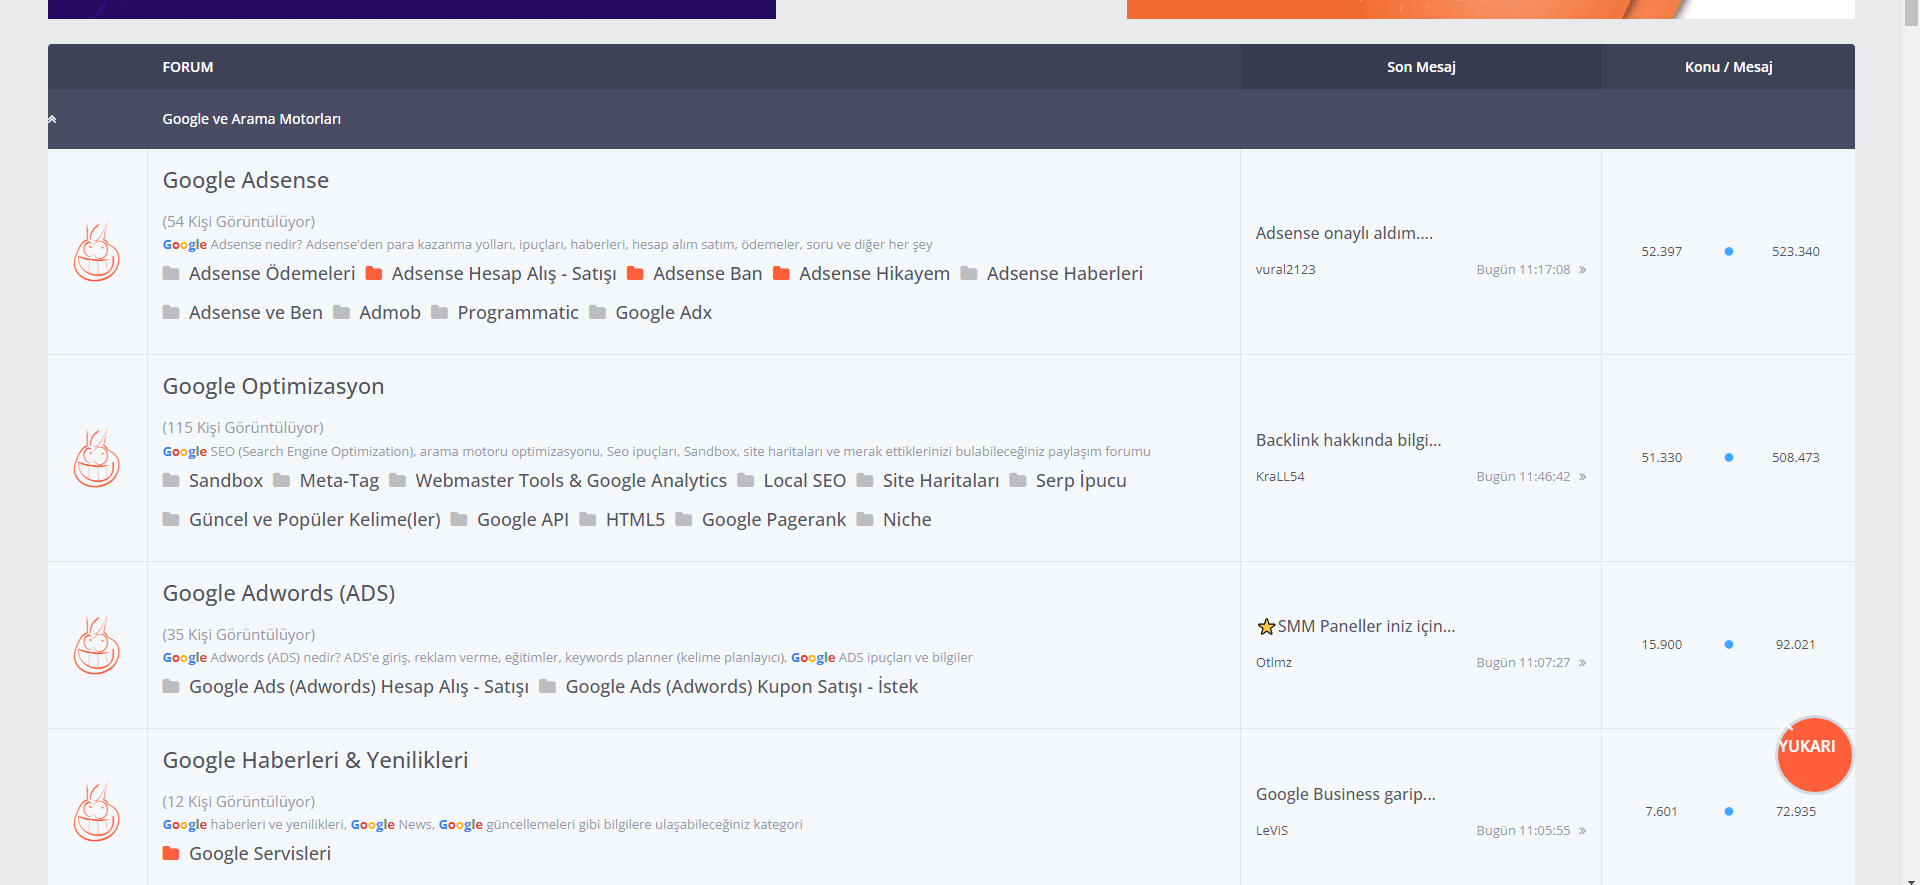
Task: Go to last post arrow for Google Business garip
Action: click(1582, 831)
